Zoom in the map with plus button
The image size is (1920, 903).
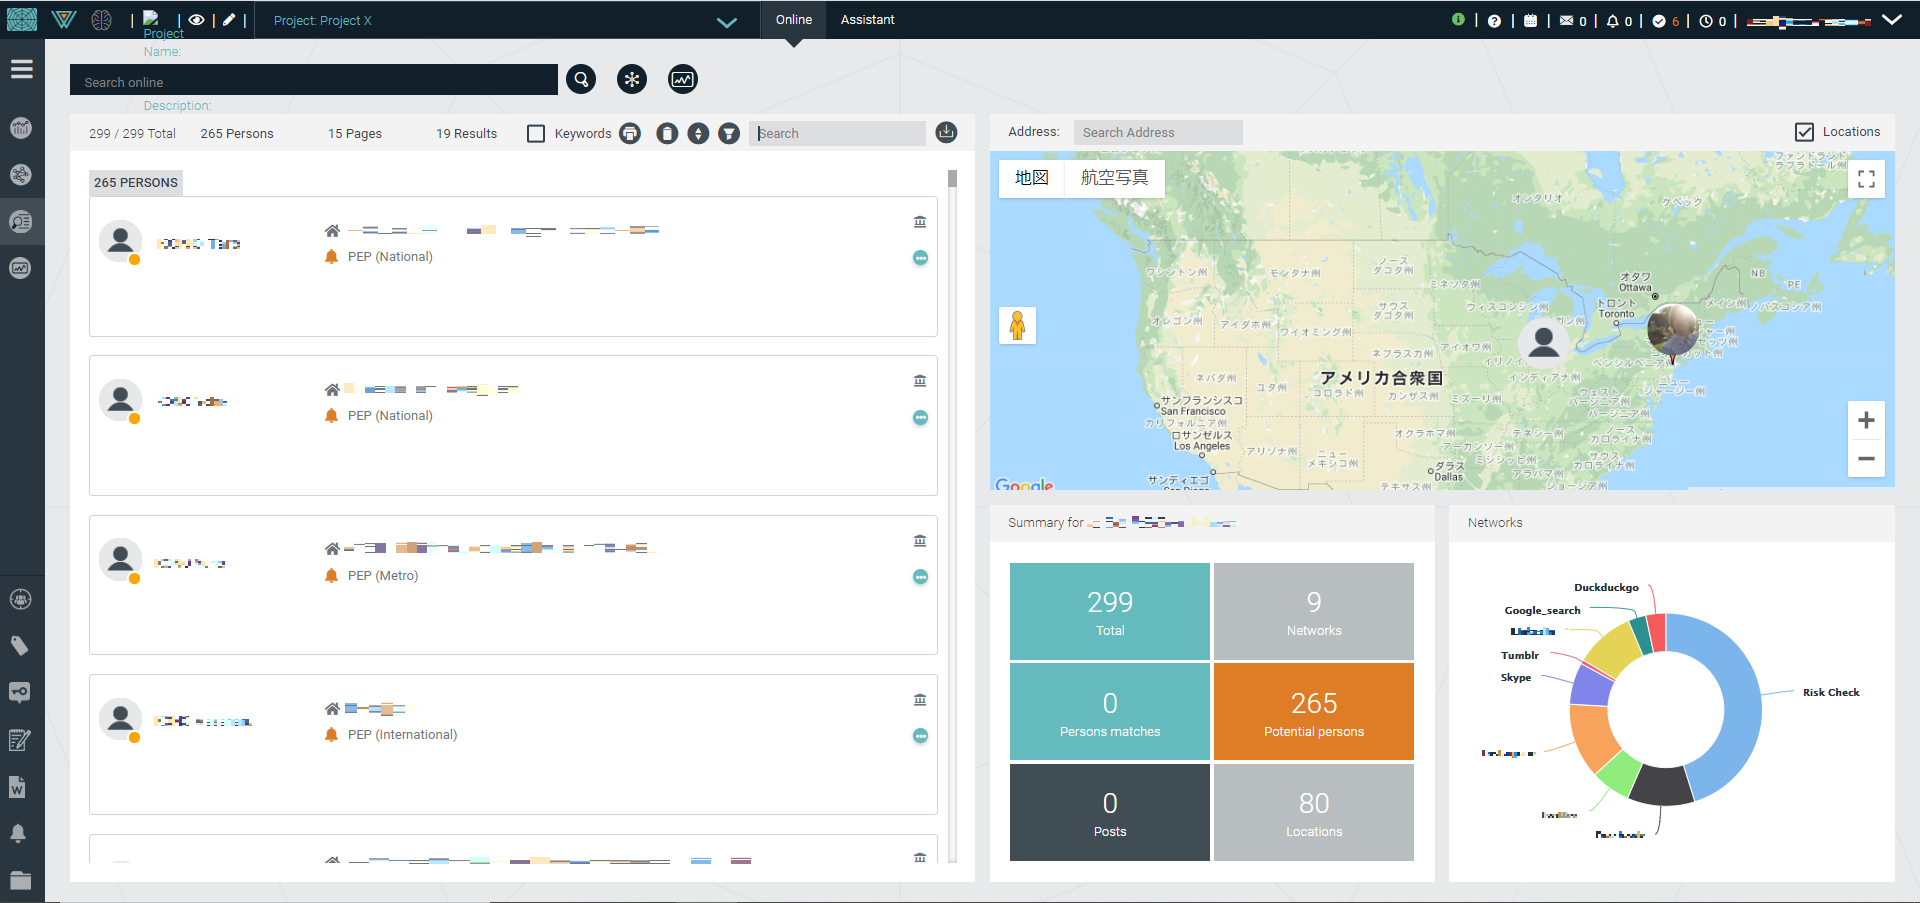point(1866,421)
